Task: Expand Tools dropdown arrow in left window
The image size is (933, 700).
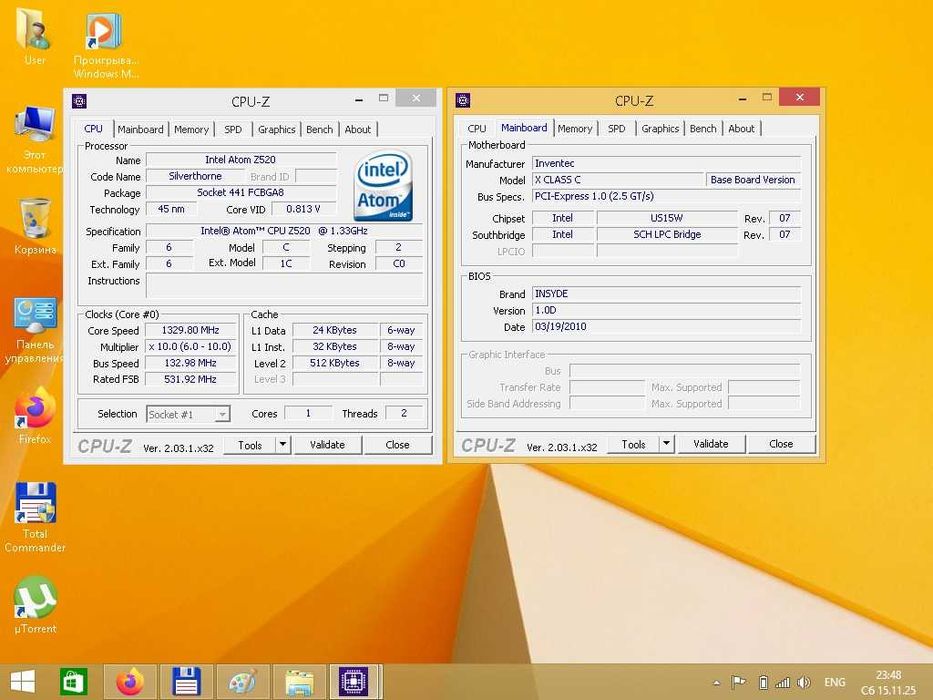Action: 283,445
